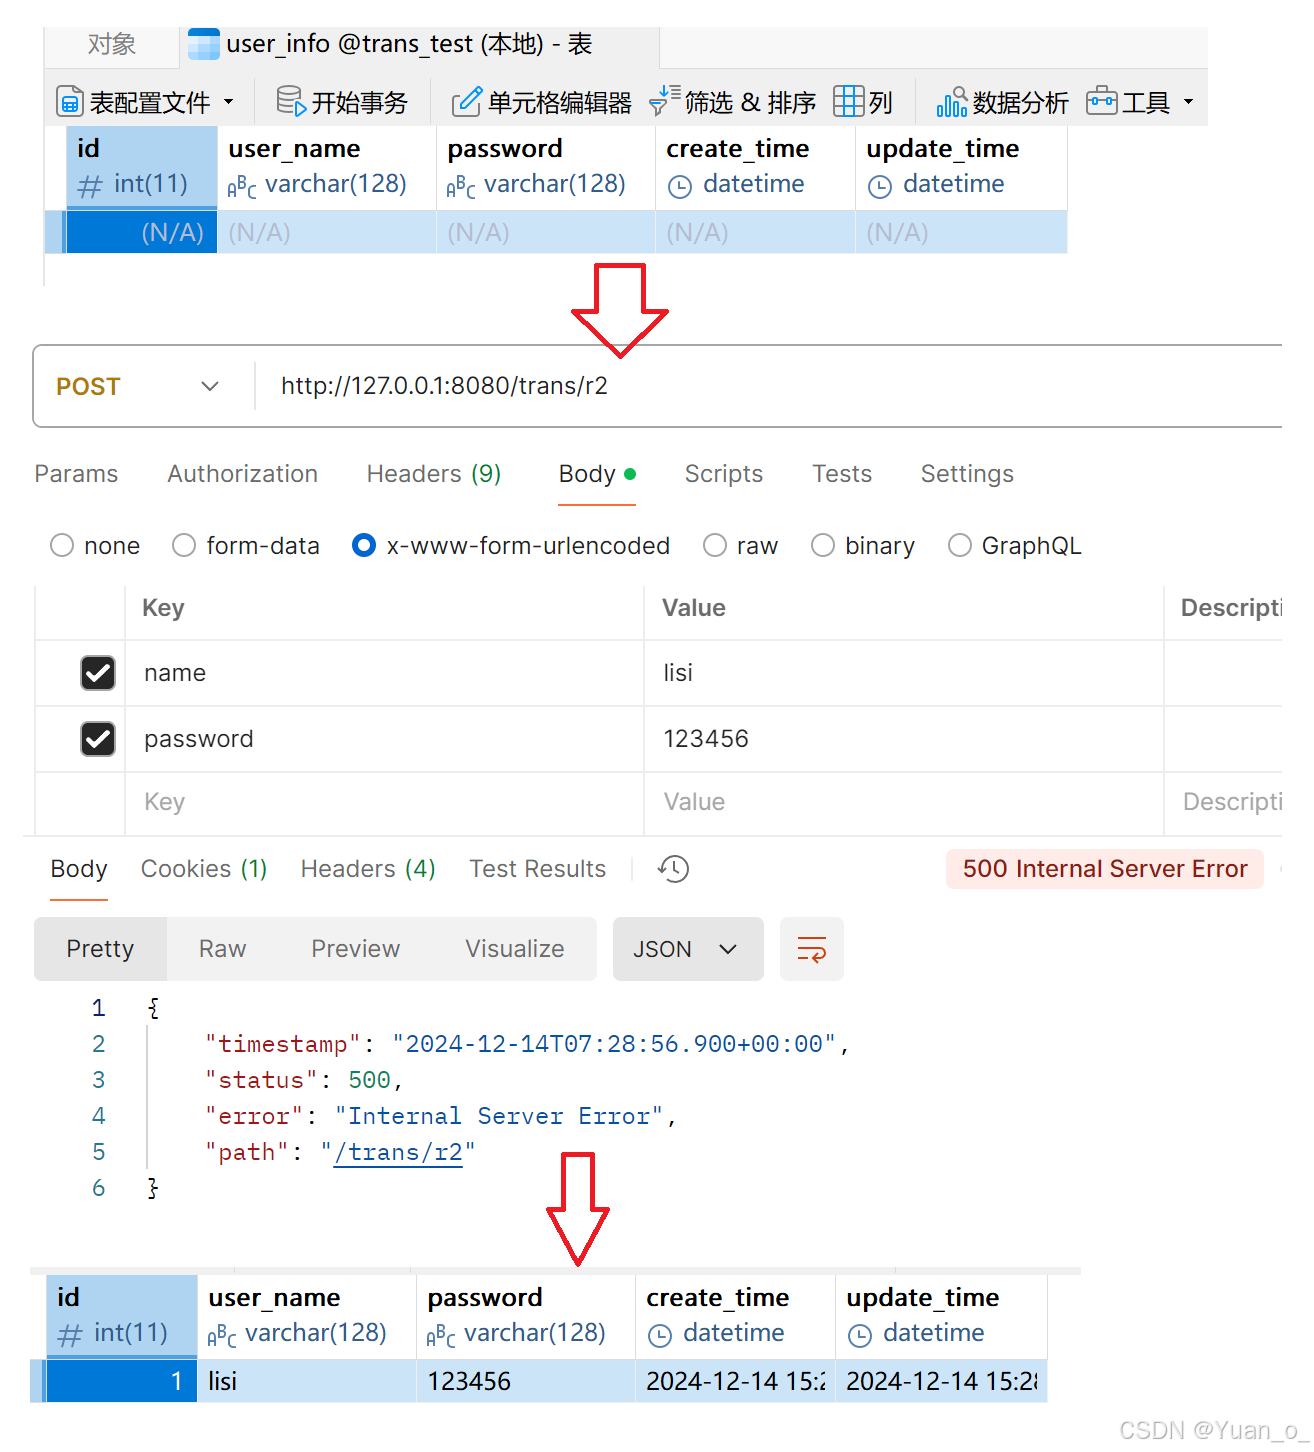Toggle the wrap response lines icon
Image resolution: width=1314 pixels, height=1452 pixels.
tap(811, 948)
